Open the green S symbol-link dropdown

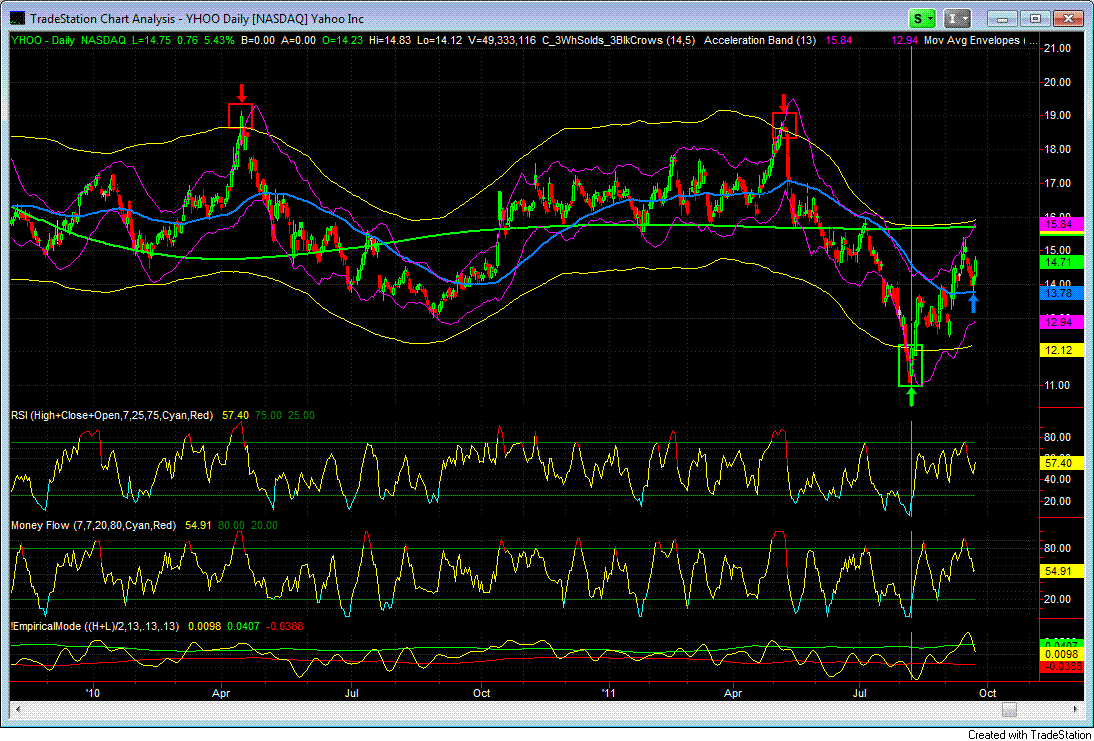coord(924,19)
